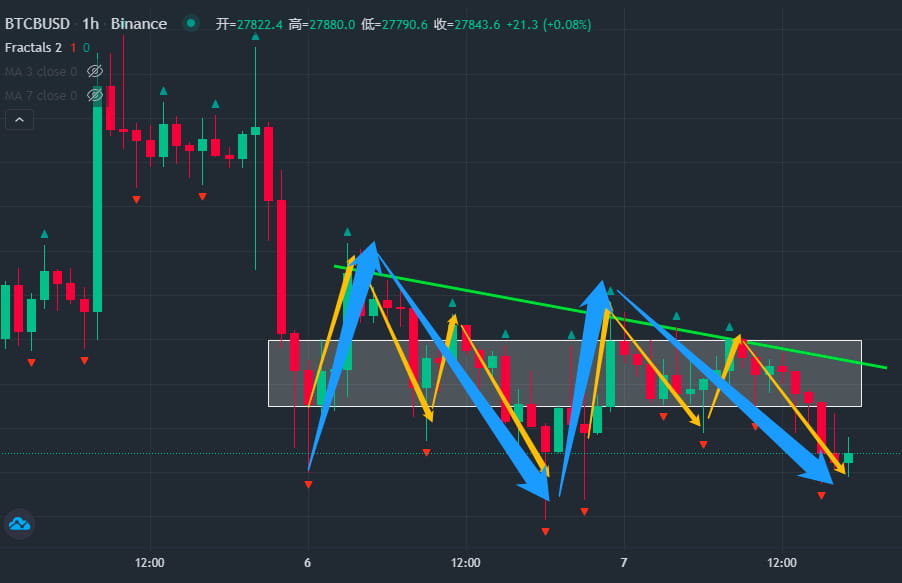Click the Binance exchange label
This screenshot has width=902, height=583.
(x=139, y=24)
